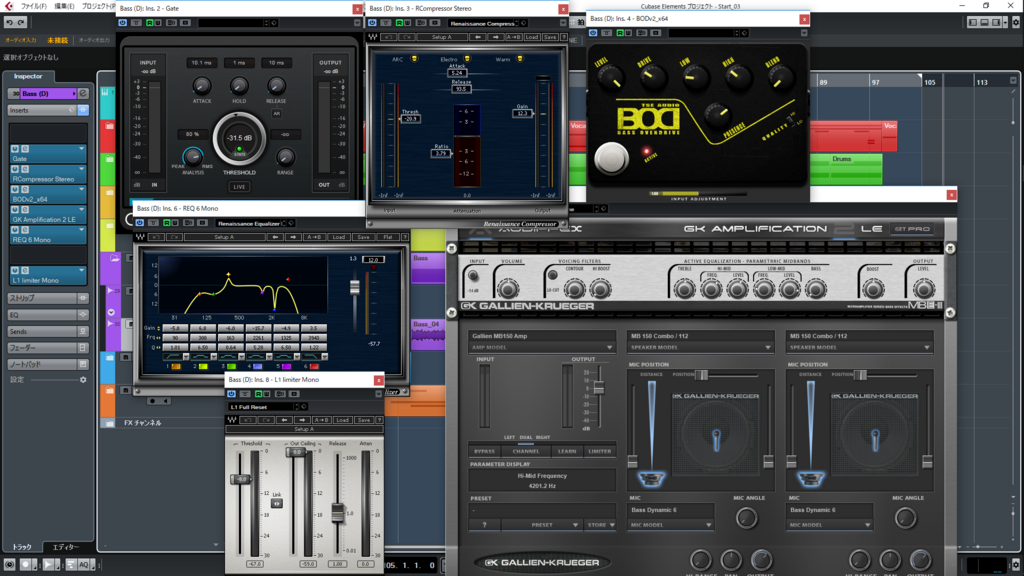Turn the Attack knob in Gate plugin
This screenshot has width=1024, height=576.
[202, 86]
